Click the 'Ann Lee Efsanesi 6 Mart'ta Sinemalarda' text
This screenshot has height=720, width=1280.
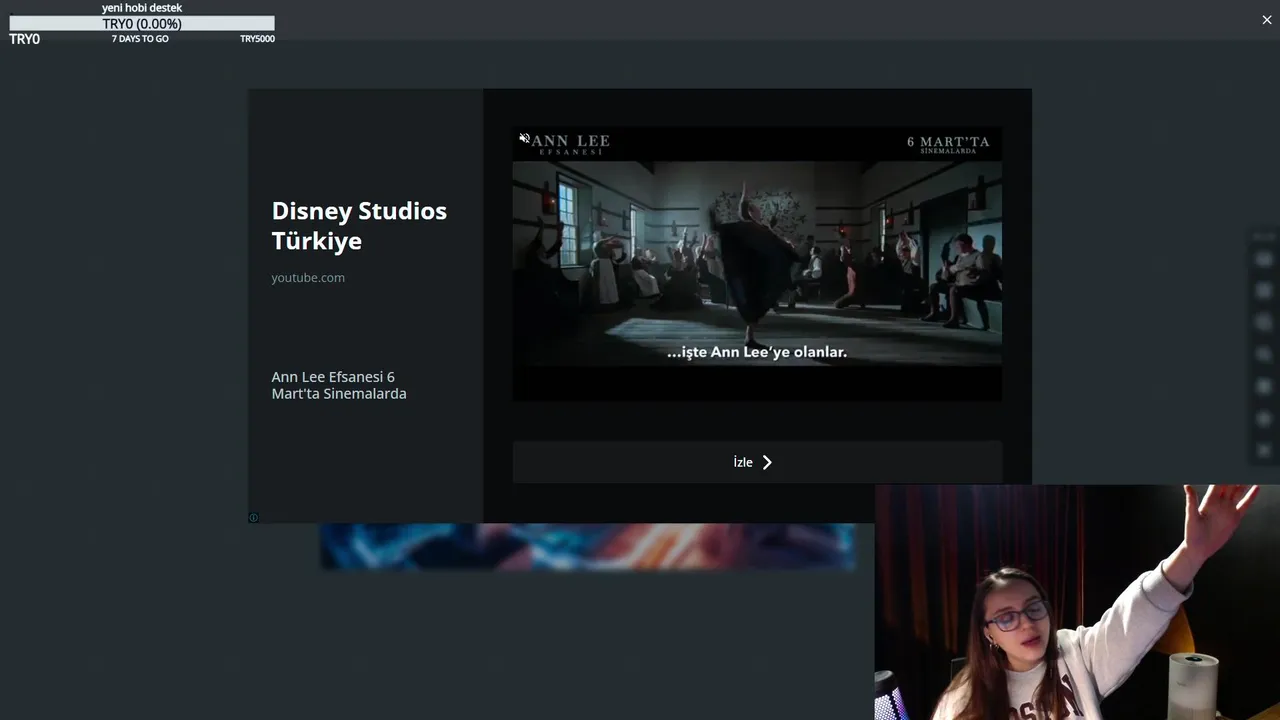pyautogui.click(x=339, y=385)
